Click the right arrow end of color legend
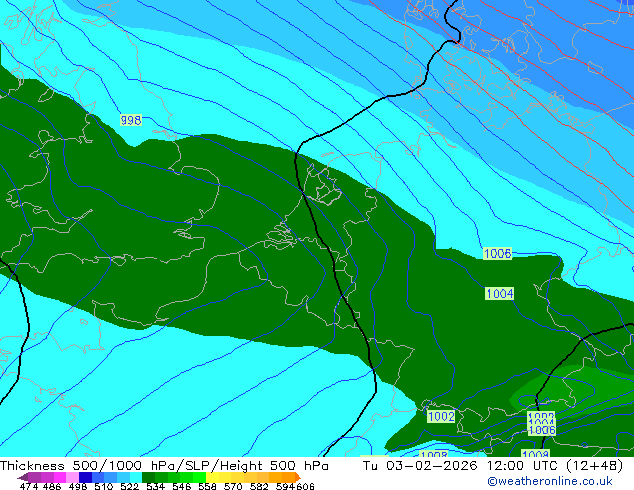Image resolution: width=634 pixels, height=490 pixels. tap(298, 477)
